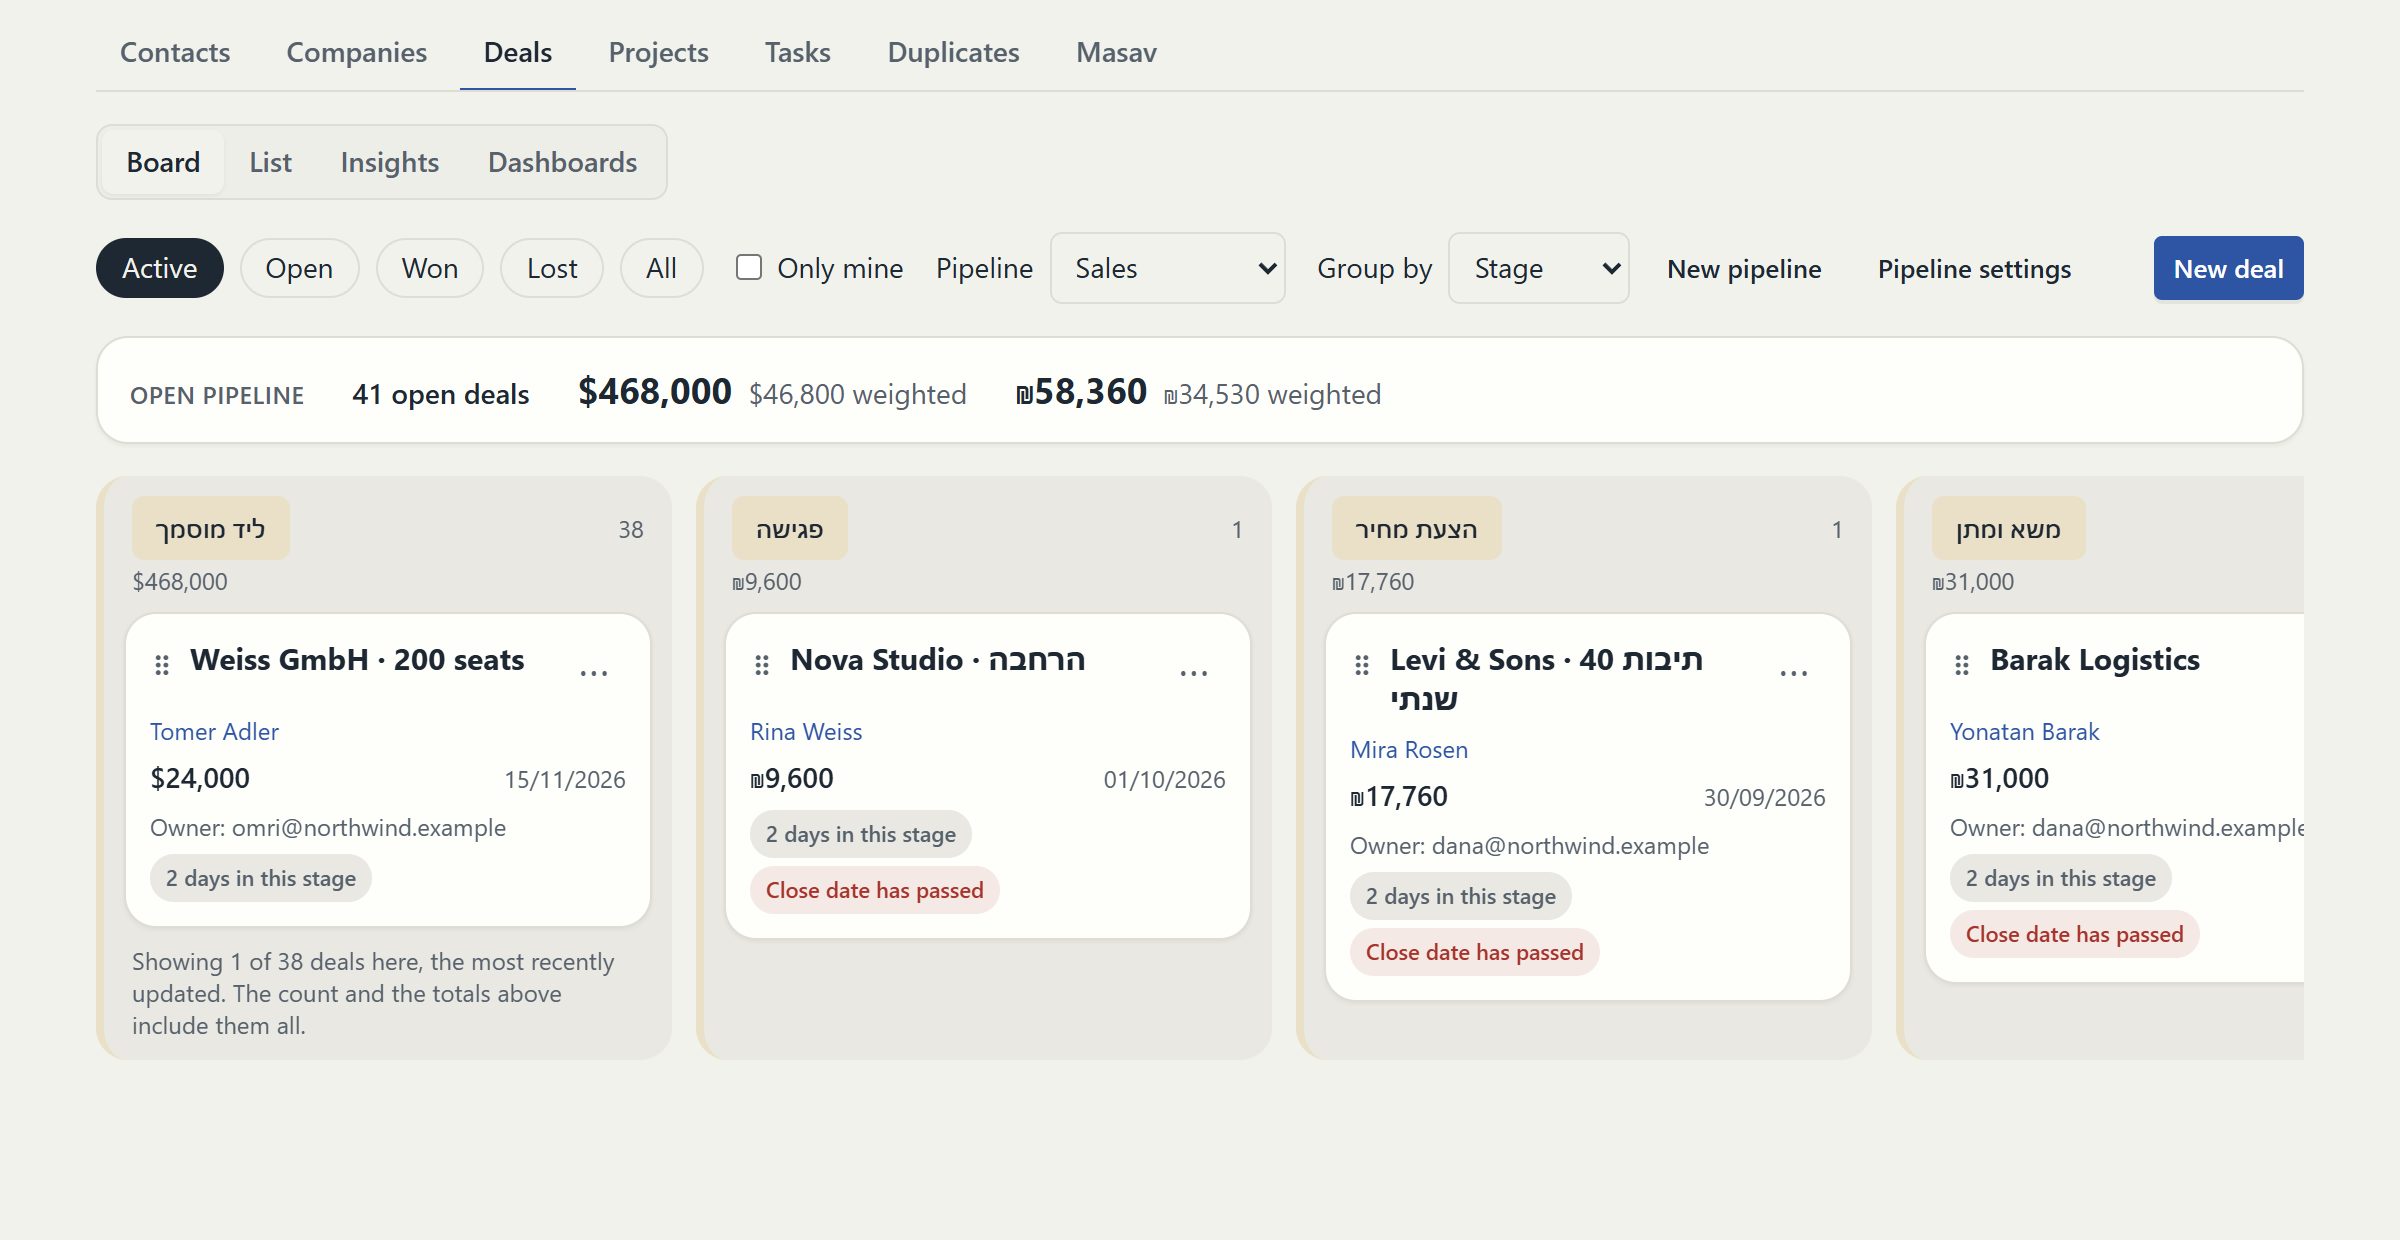Open Pipeline settings
Image resolution: width=2400 pixels, height=1240 pixels.
(x=1974, y=268)
